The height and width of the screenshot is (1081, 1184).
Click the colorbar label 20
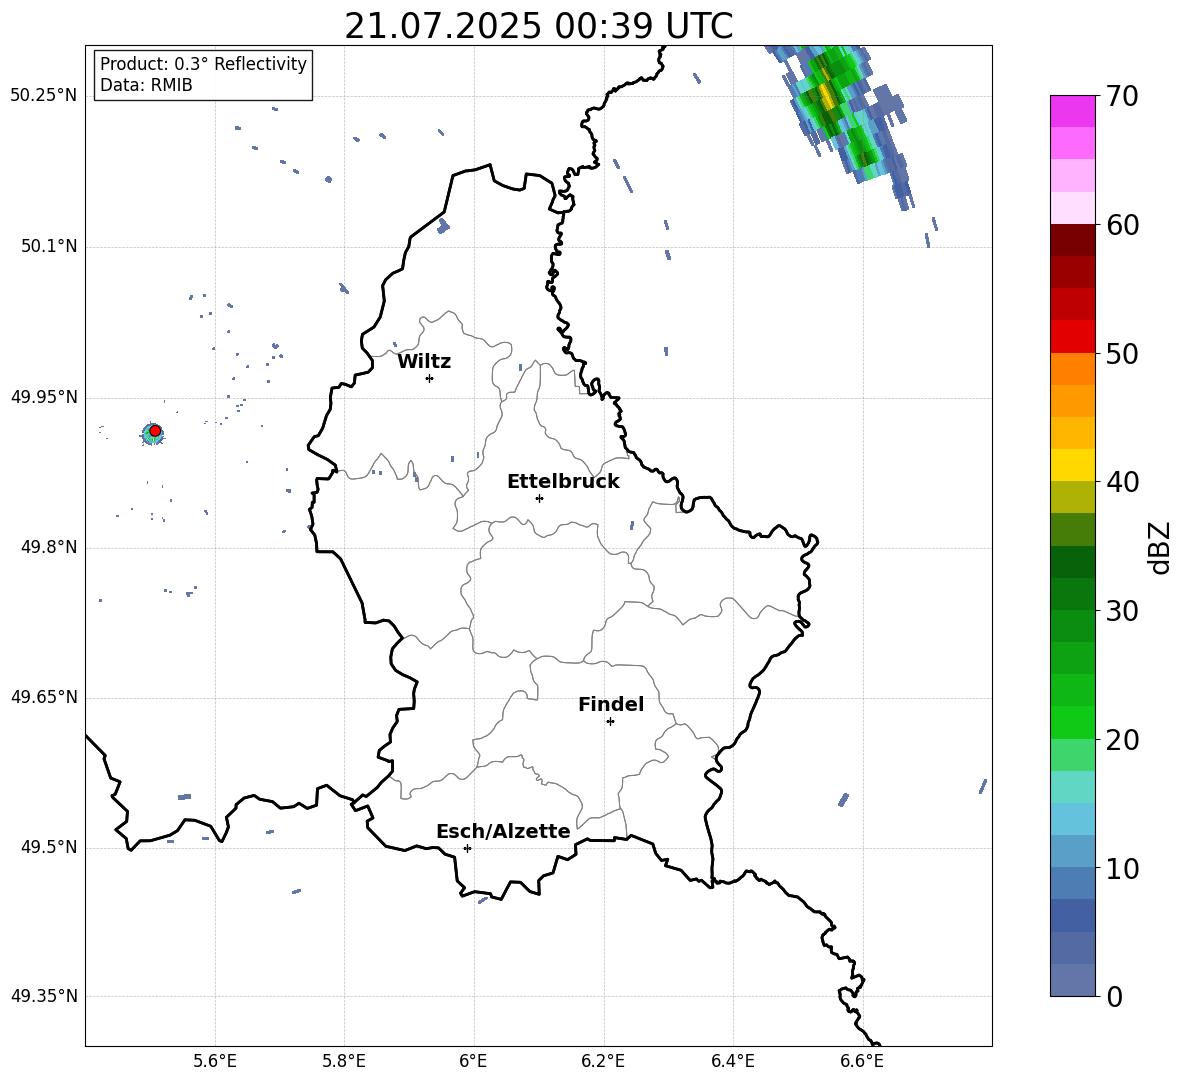pos(1122,739)
